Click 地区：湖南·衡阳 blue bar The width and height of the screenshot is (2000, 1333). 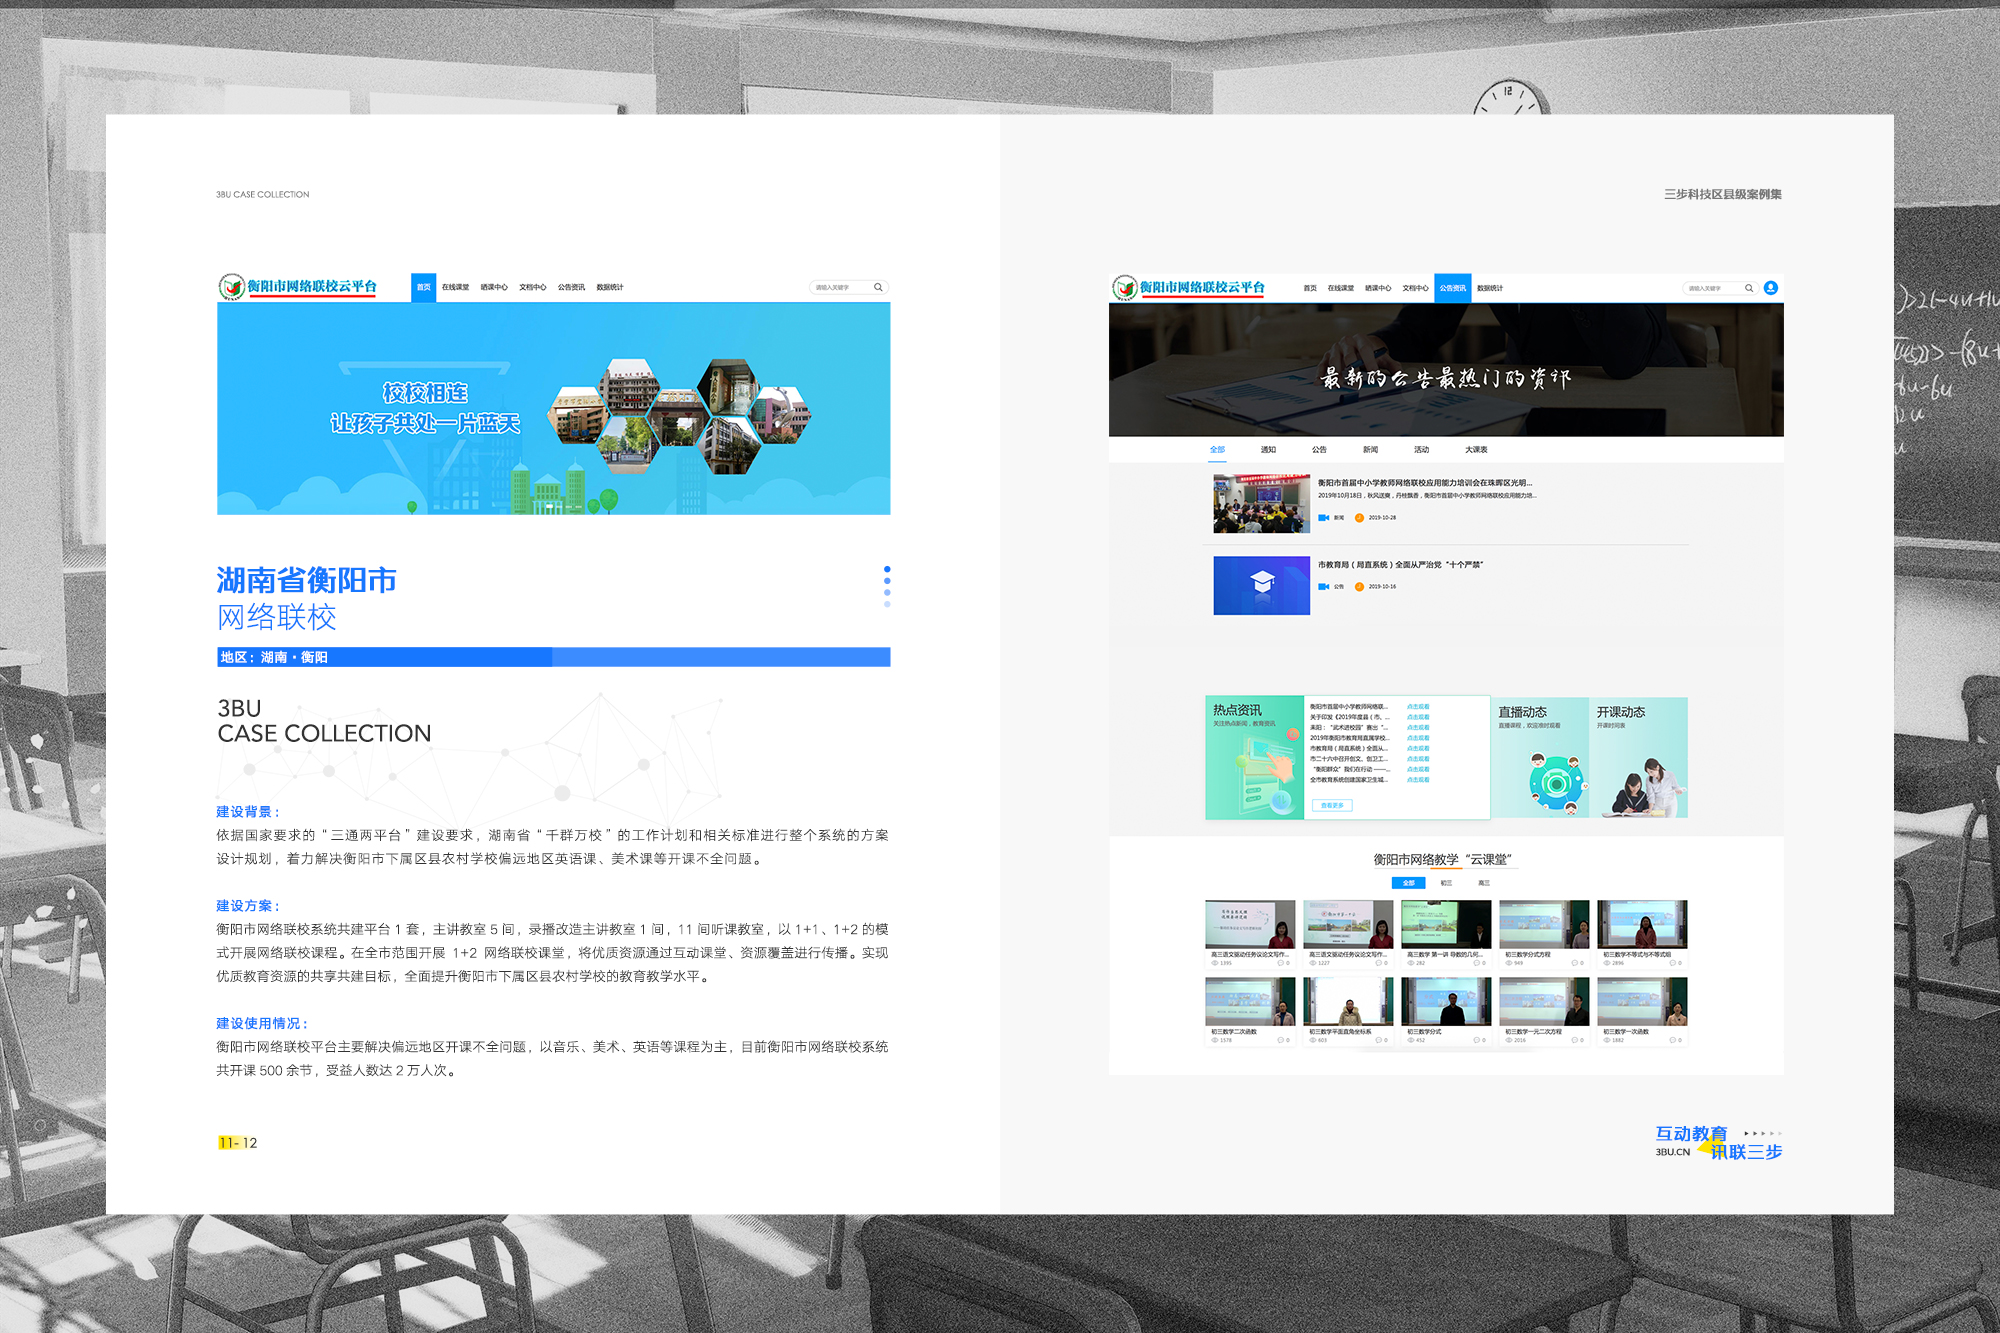[x=554, y=657]
